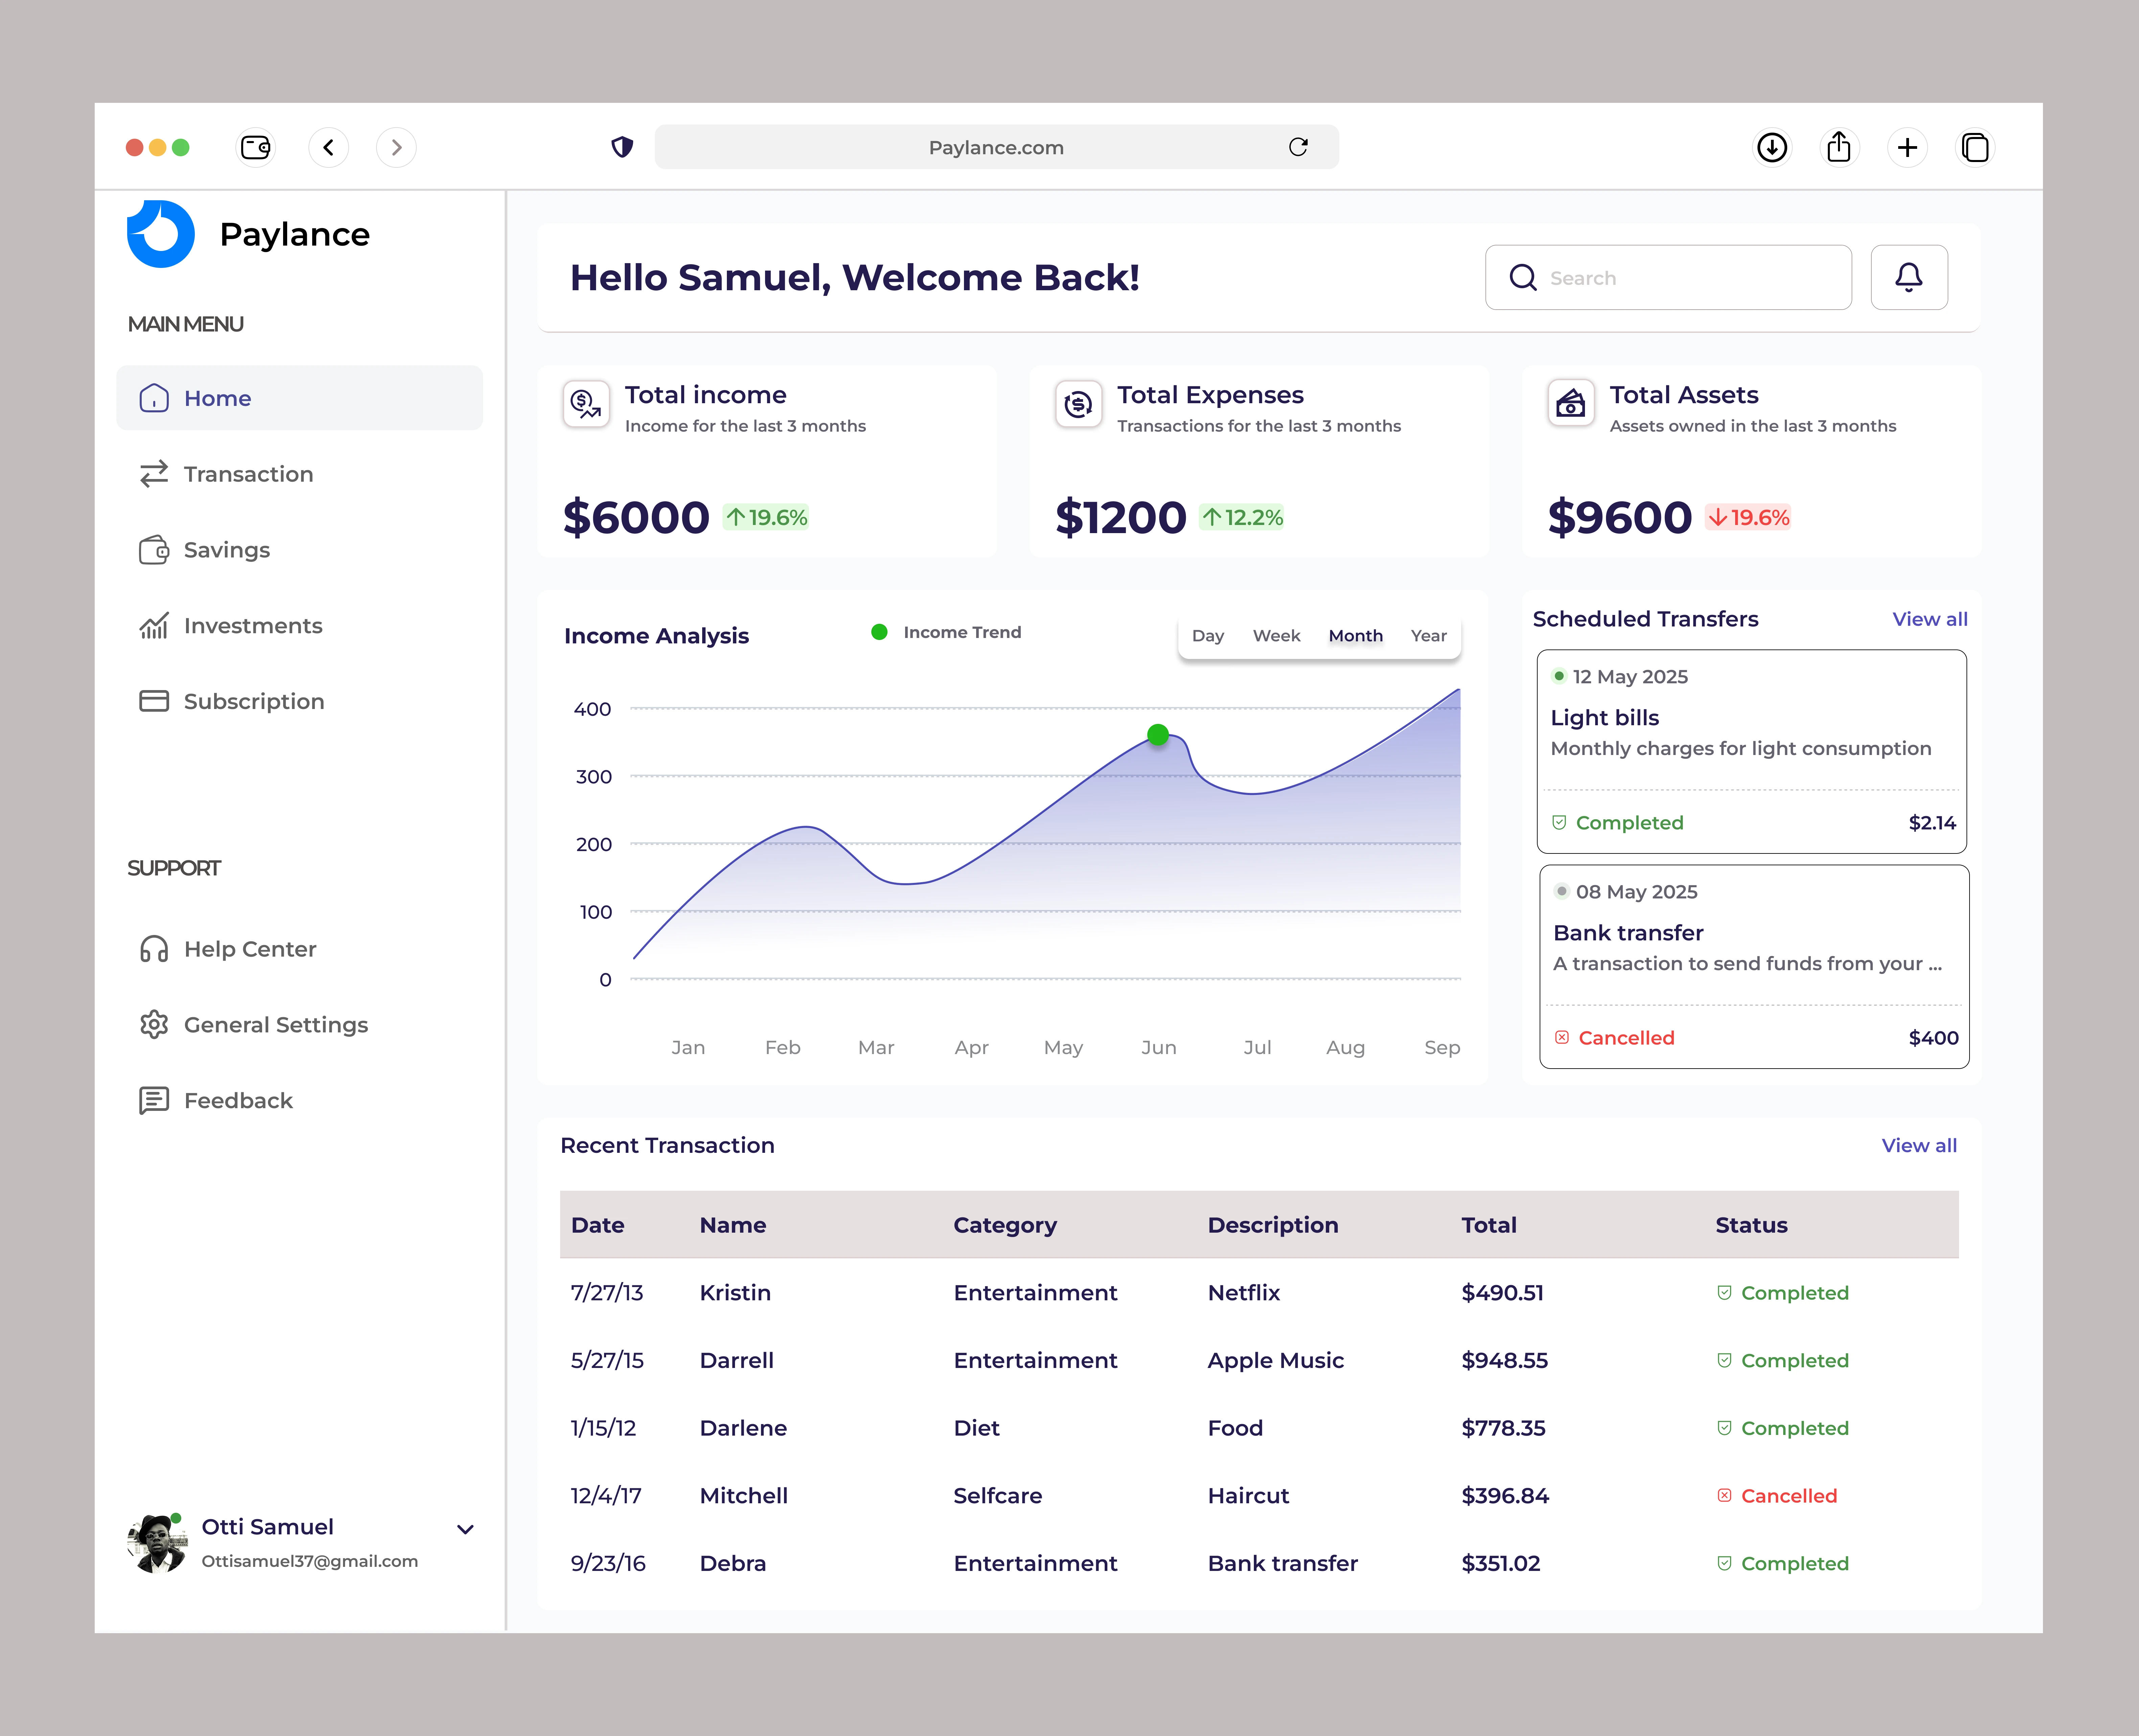2139x1736 pixels.
Task: Switch chart range to Week
Action: (1276, 636)
